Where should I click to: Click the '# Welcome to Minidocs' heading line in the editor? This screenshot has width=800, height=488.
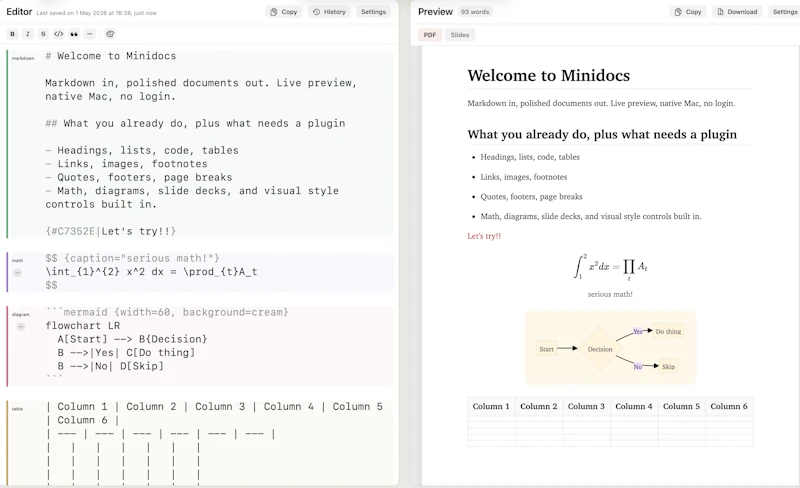(x=111, y=56)
